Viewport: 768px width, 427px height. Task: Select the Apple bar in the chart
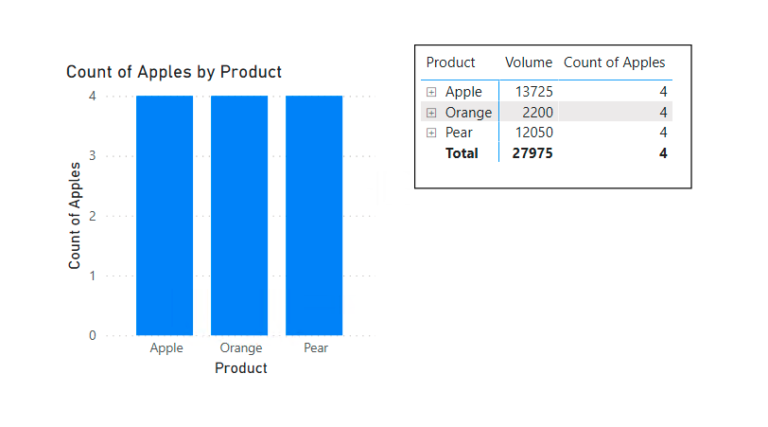[x=165, y=215]
